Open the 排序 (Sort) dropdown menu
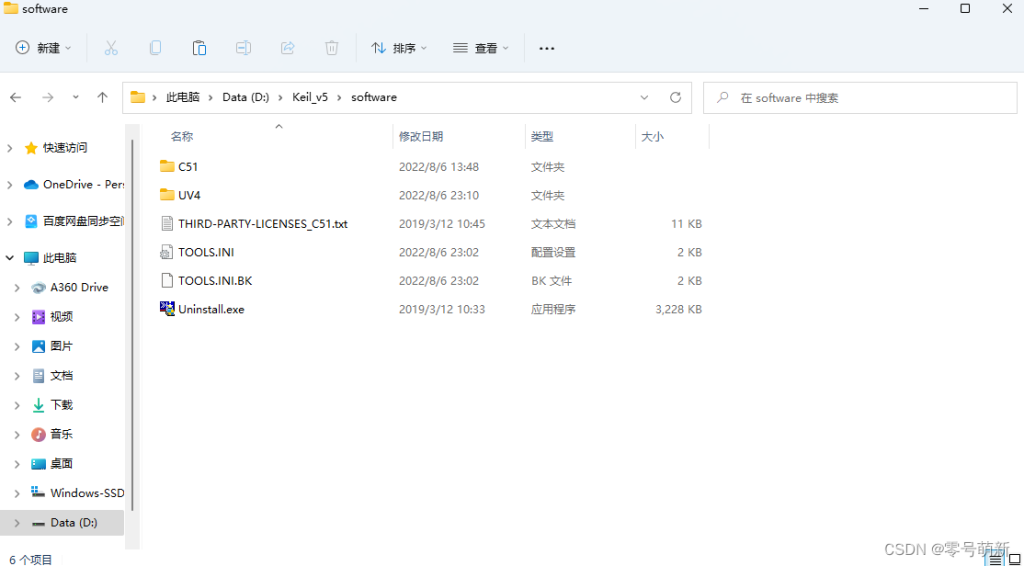The width and height of the screenshot is (1024, 566). coord(398,48)
